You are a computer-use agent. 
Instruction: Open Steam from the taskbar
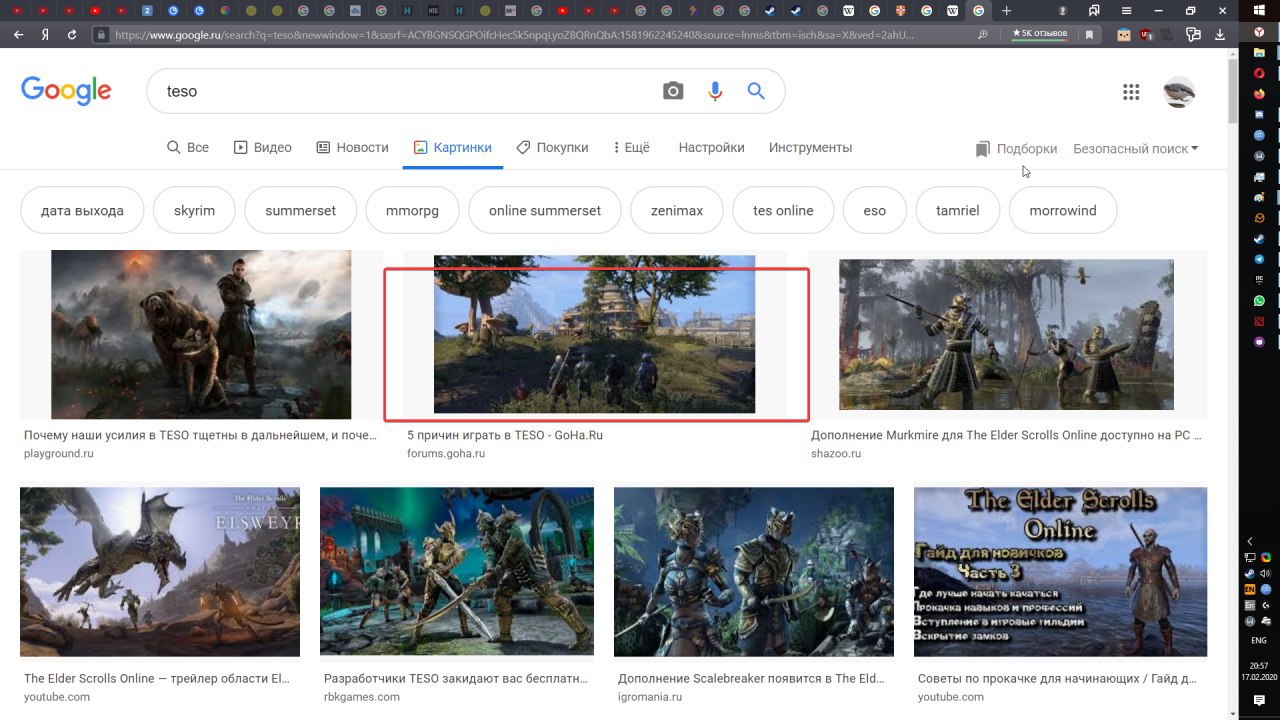tap(1259, 239)
